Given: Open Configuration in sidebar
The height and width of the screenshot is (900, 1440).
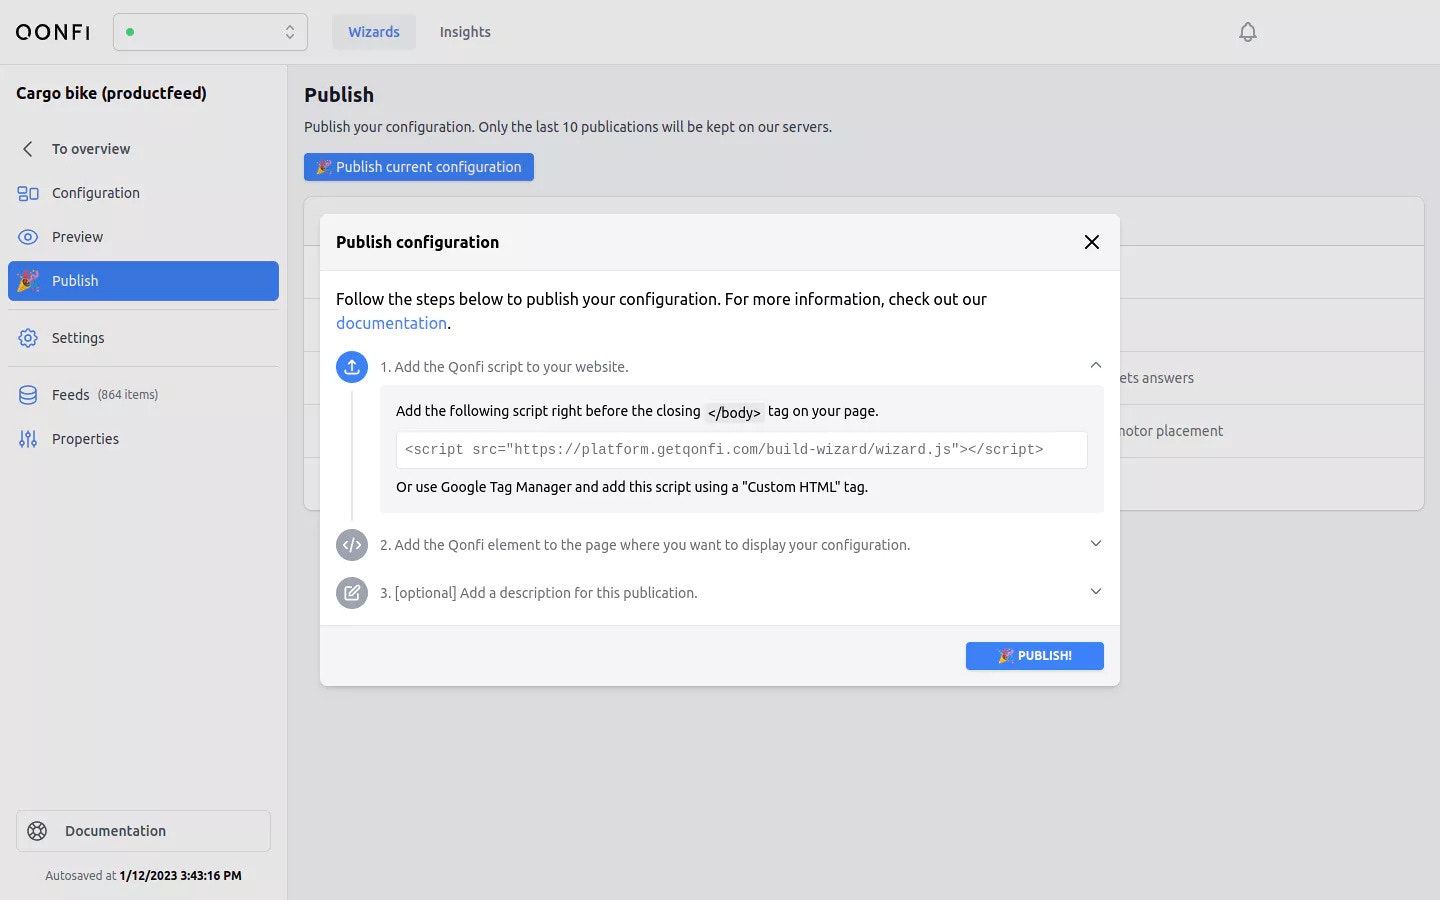Looking at the screenshot, I should tap(143, 193).
